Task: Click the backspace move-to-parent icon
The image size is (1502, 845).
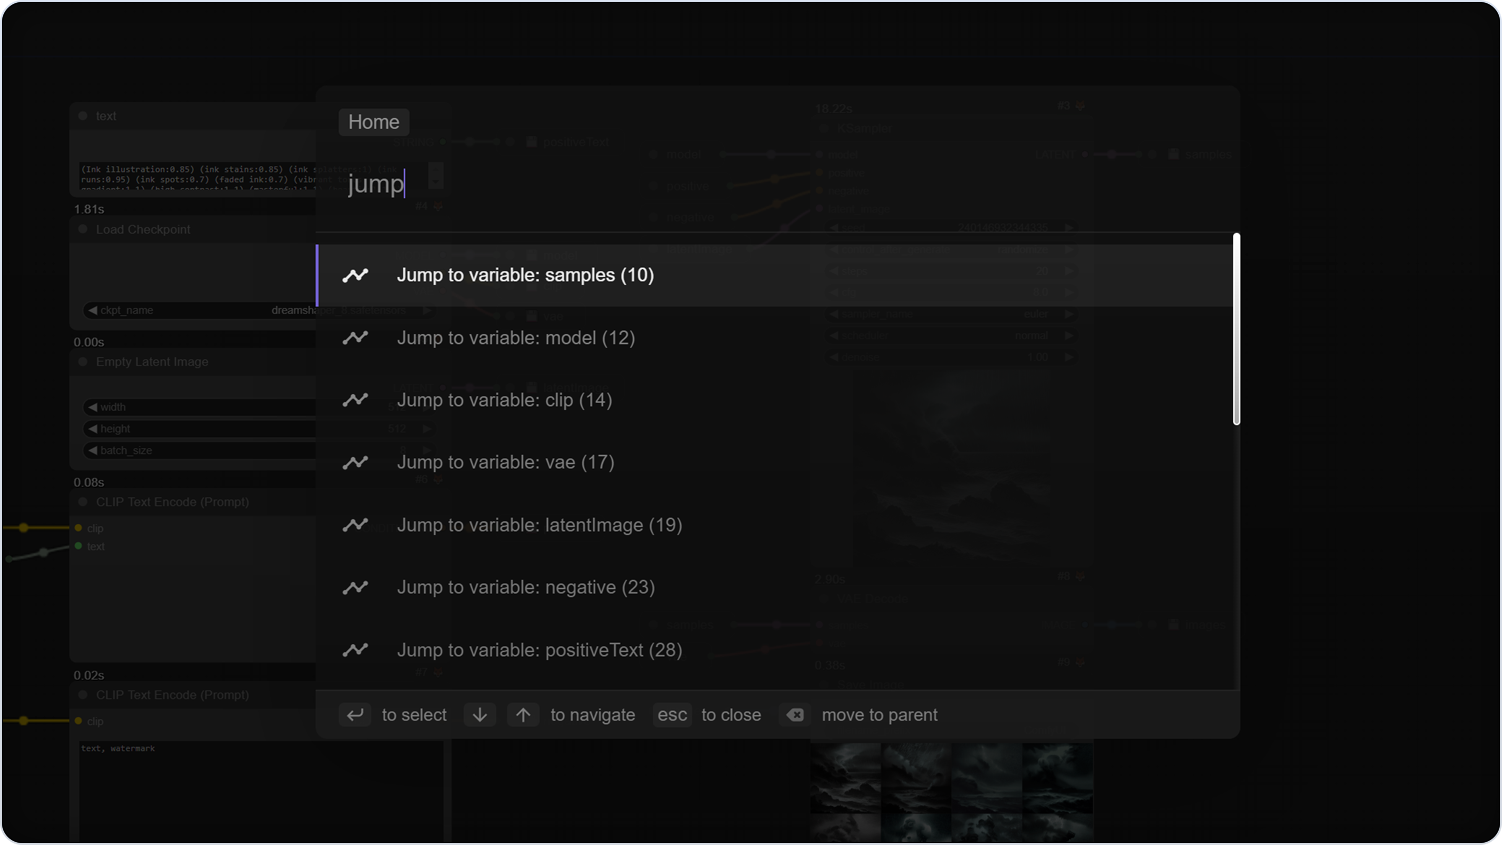Action: (795, 715)
